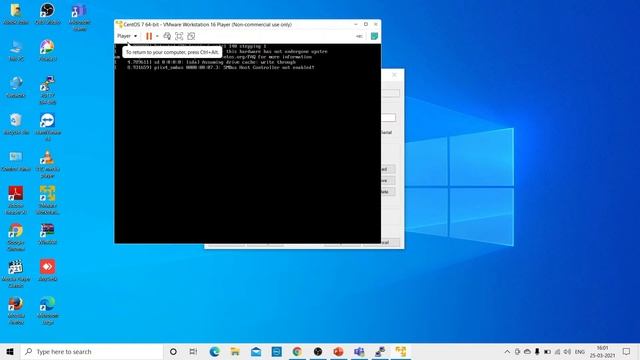Show hidden system tray icons
This screenshot has width=640, height=360.
tap(507, 351)
